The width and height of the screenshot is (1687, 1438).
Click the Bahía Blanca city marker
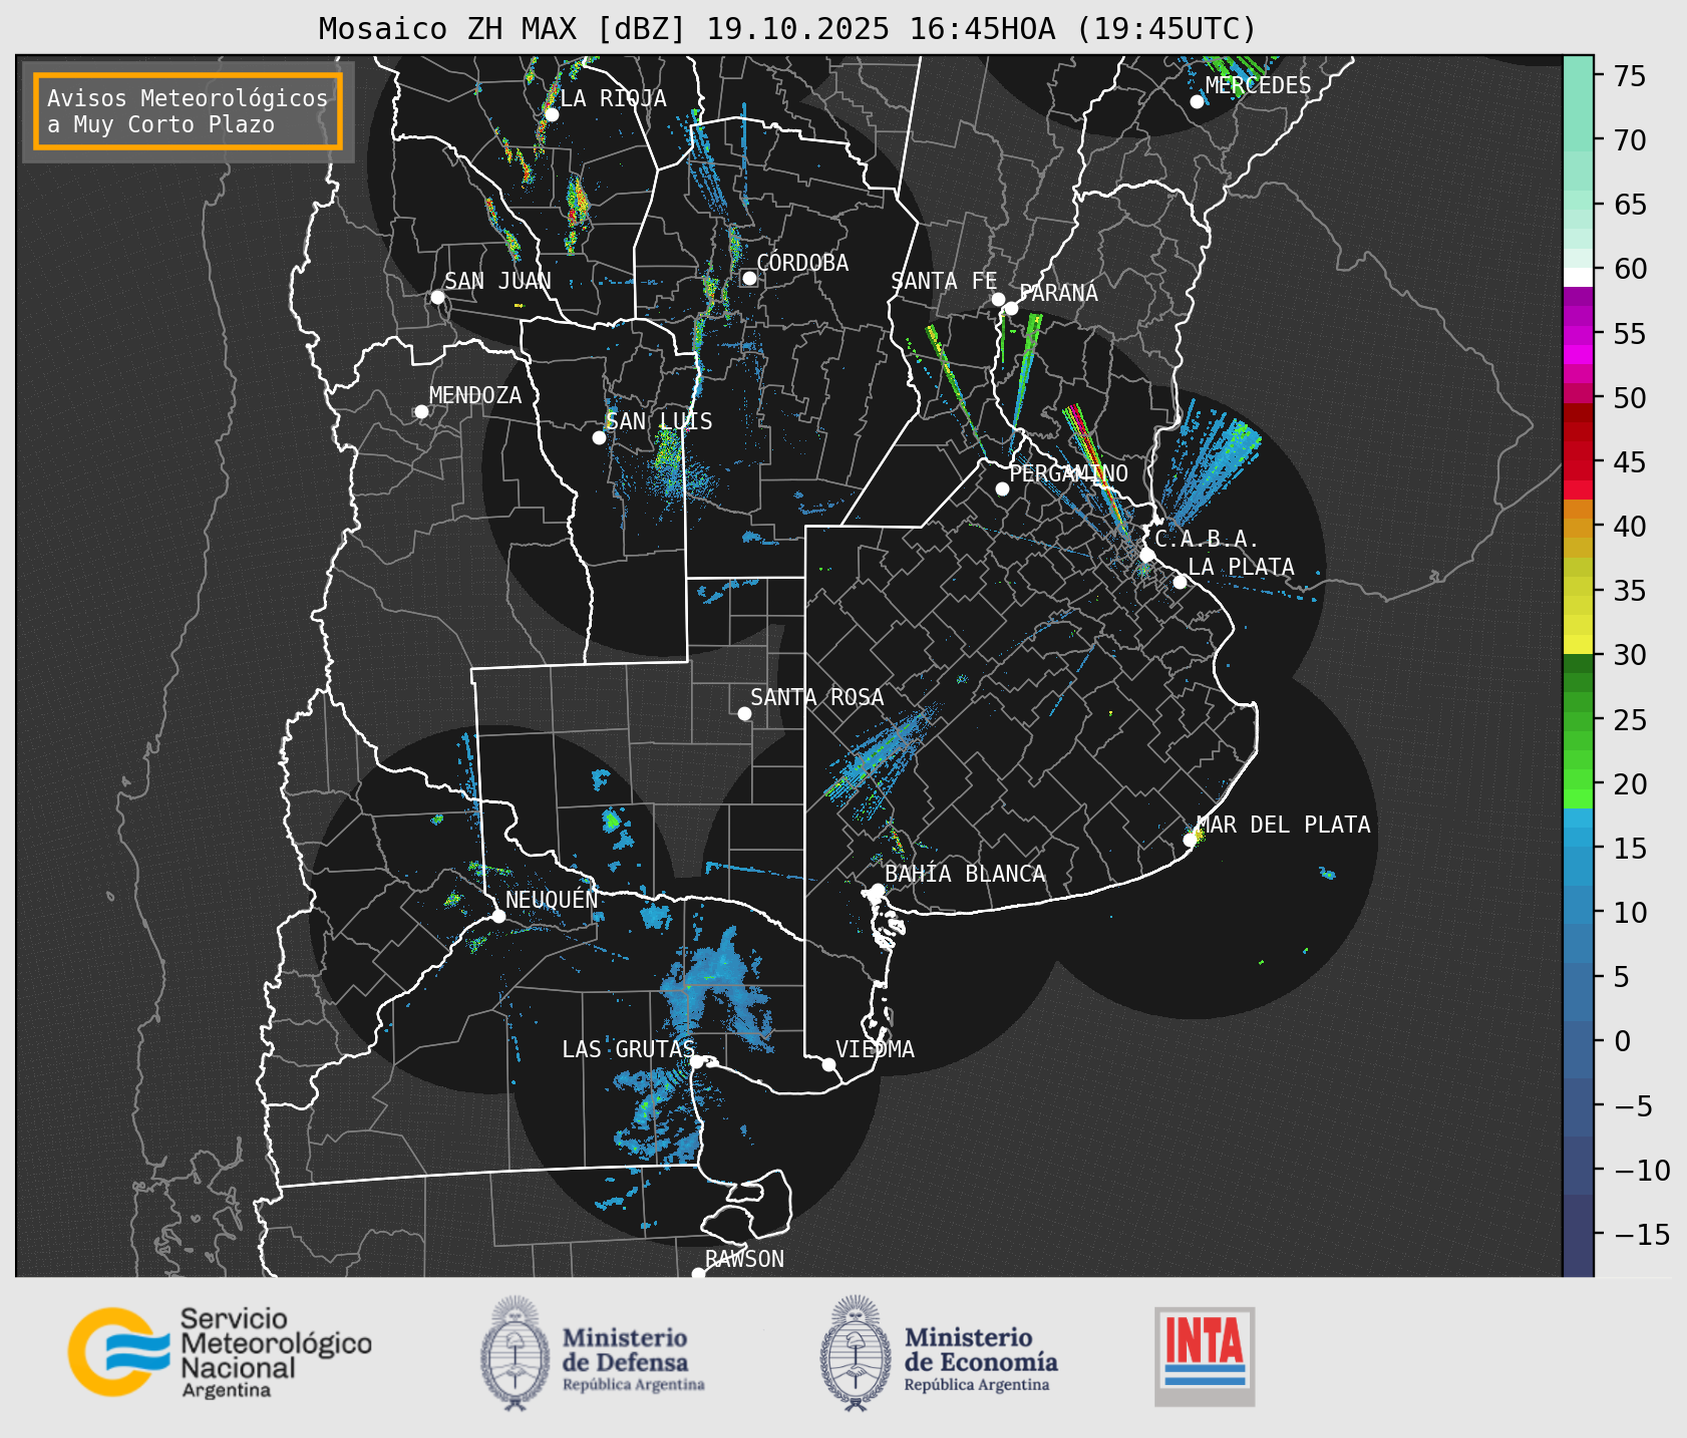[x=877, y=890]
